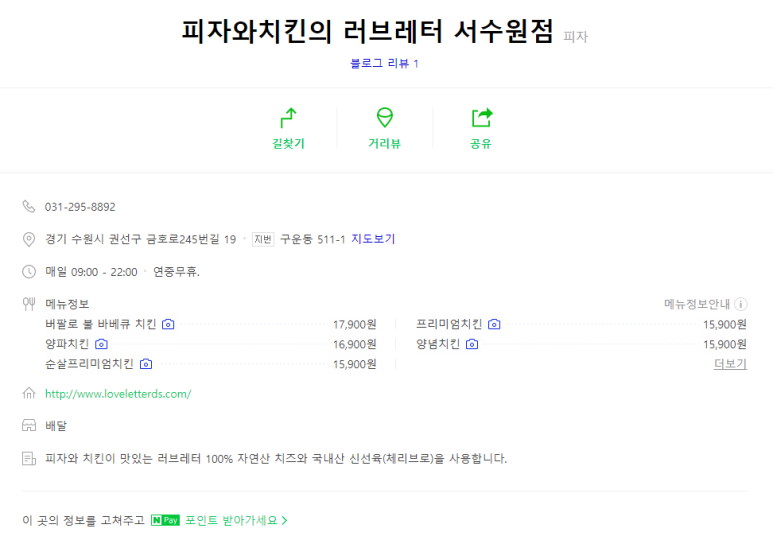This screenshot has width=773, height=540.
Task: Click the 17,900원 price
Action: [x=354, y=324]
